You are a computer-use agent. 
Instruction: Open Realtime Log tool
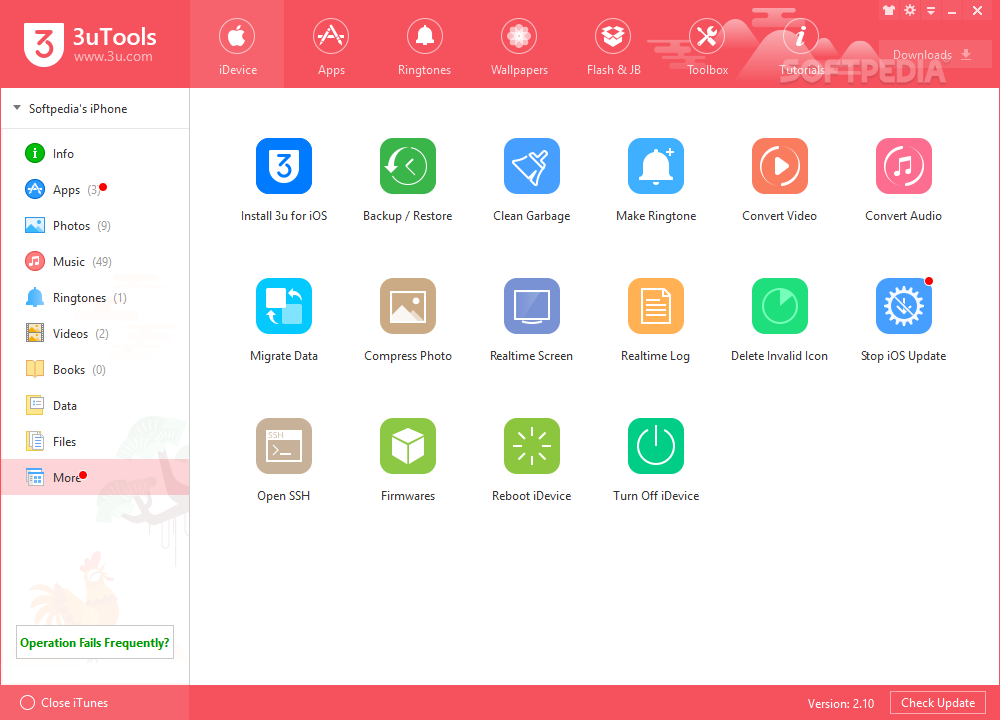pyautogui.click(x=656, y=306)
